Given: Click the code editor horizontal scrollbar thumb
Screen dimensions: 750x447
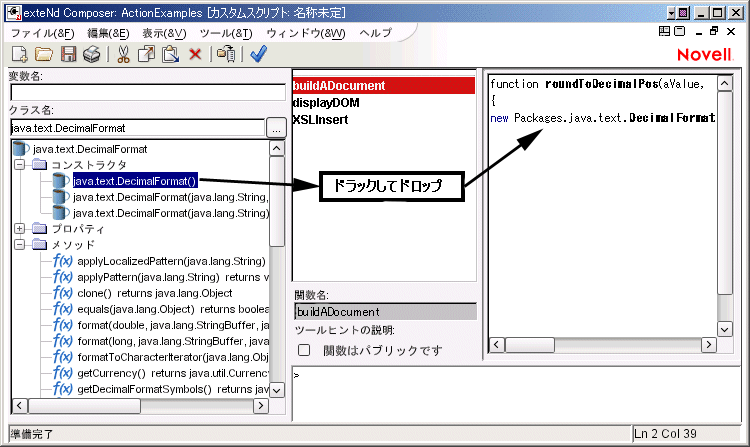Looking at the screenshot, I should (529, 345).
